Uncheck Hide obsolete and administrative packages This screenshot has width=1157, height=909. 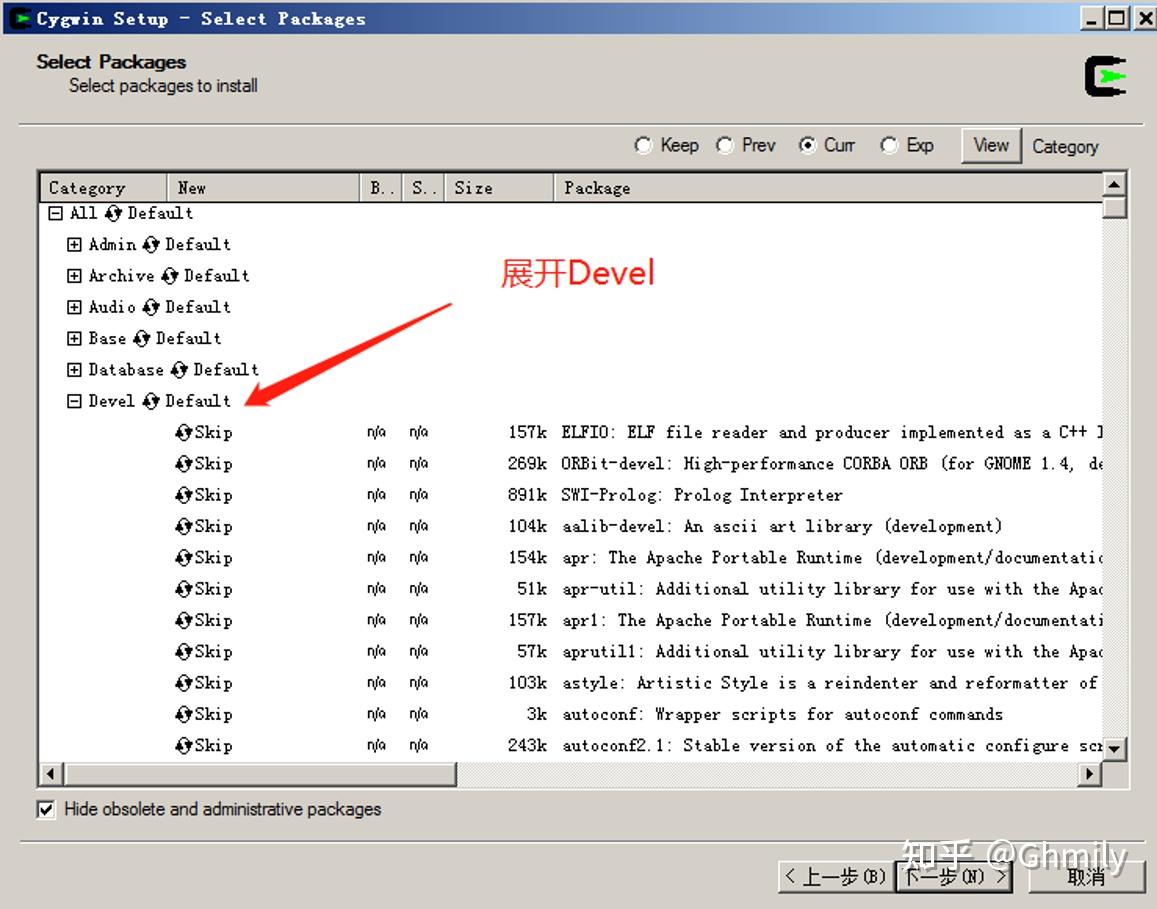tap(46, 810)
